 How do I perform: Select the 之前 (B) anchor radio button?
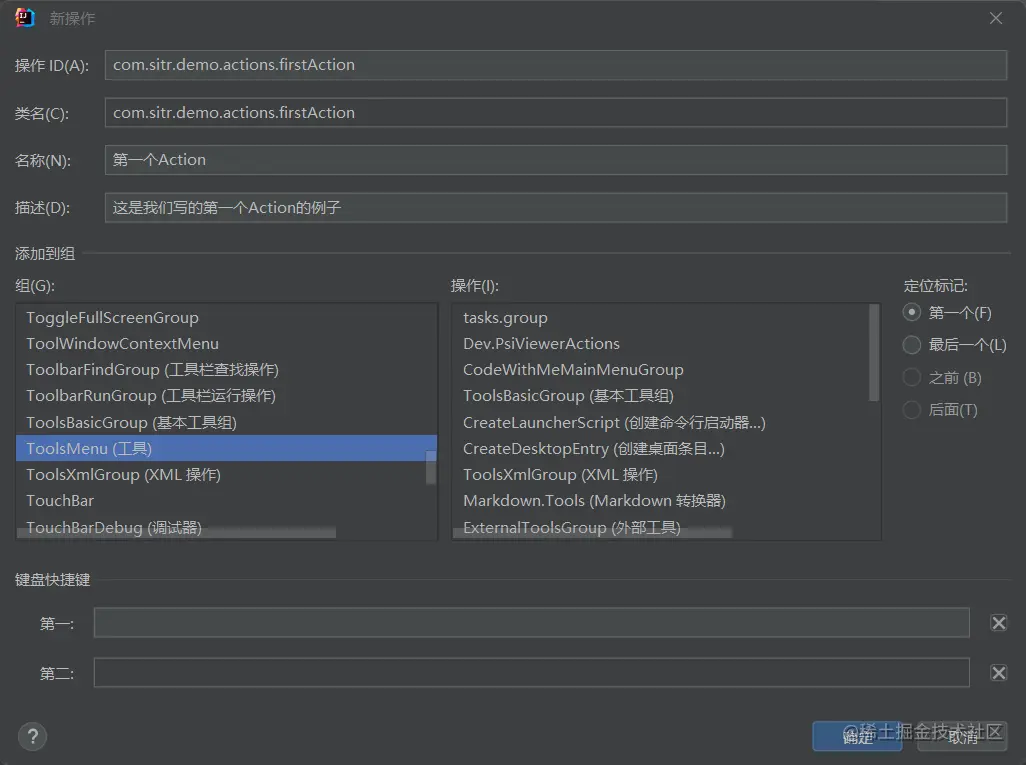pyautogui.click(x=911, y=377)
